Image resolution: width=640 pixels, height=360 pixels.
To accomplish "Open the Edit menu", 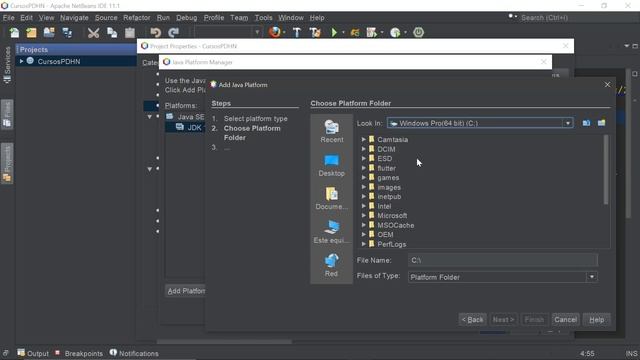I will (x=26, y=18).
